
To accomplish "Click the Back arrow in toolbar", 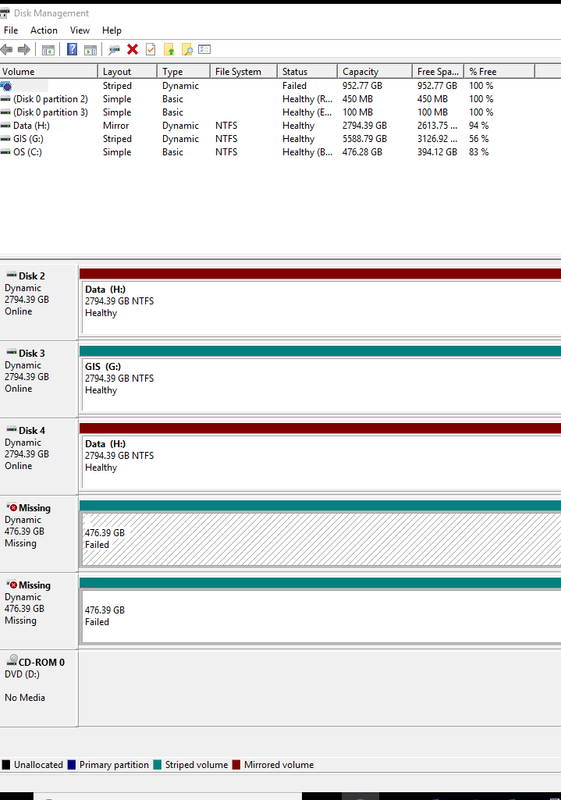I will (x=6, y=49).
